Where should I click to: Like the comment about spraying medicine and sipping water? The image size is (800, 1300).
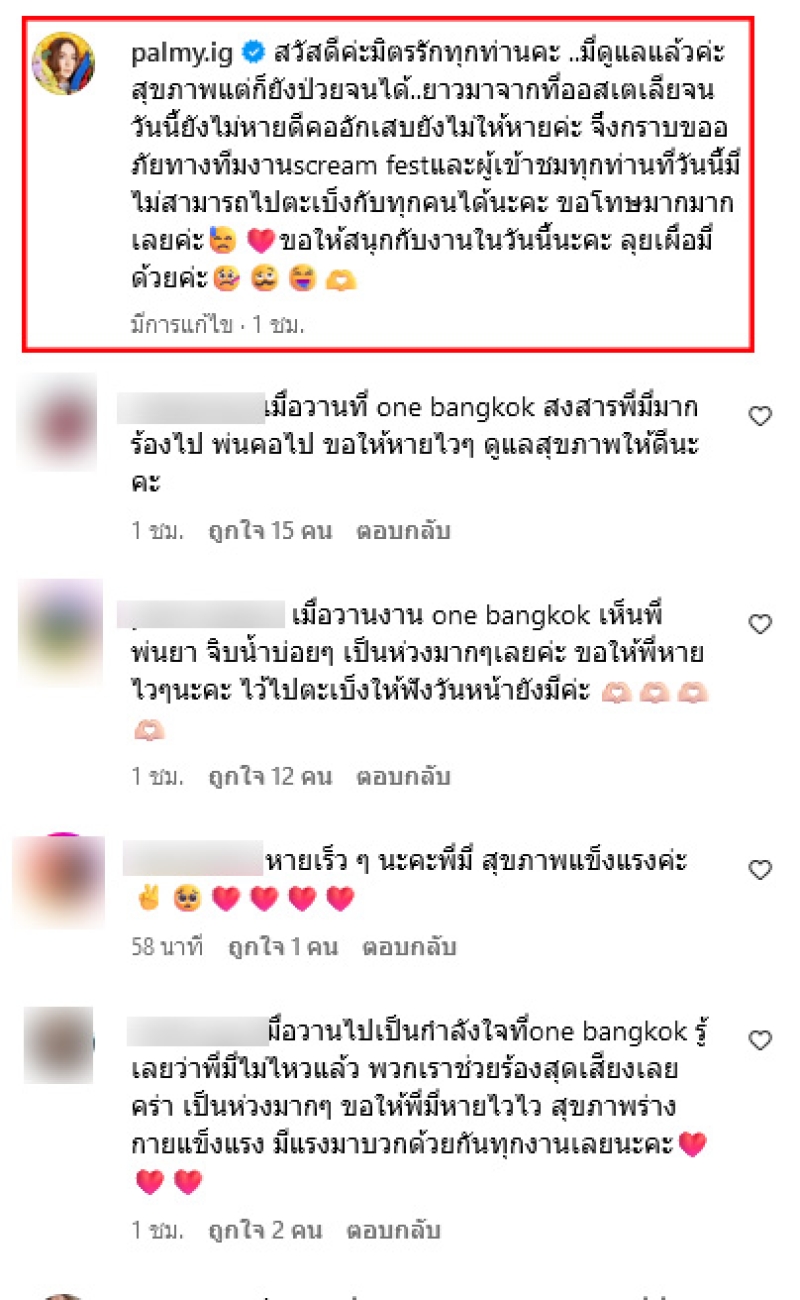[x=761, y=625]
